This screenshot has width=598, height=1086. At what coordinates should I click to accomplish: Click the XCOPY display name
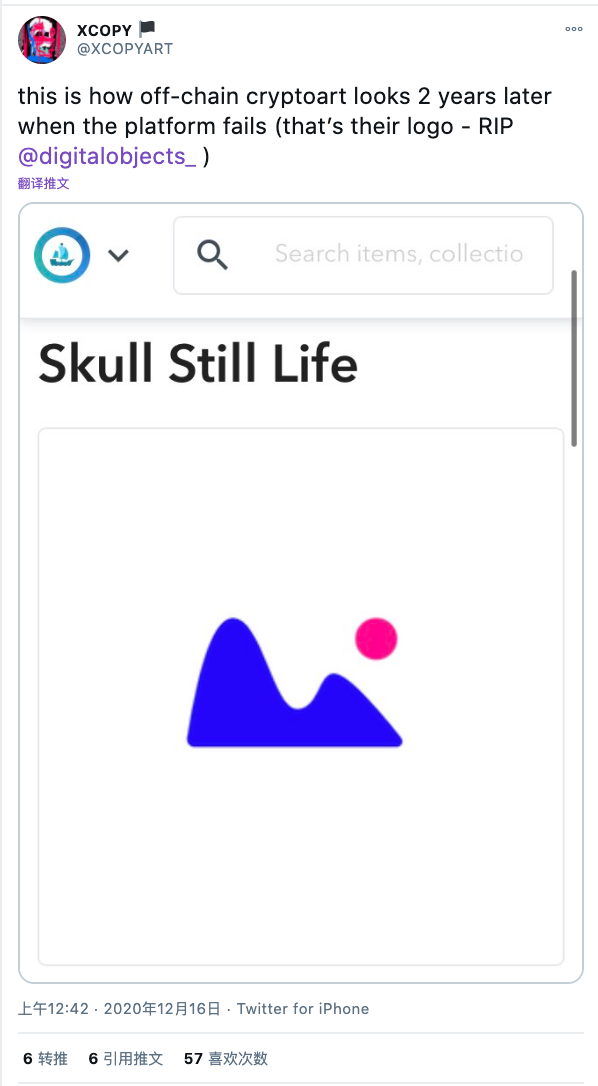coord(105,30)
